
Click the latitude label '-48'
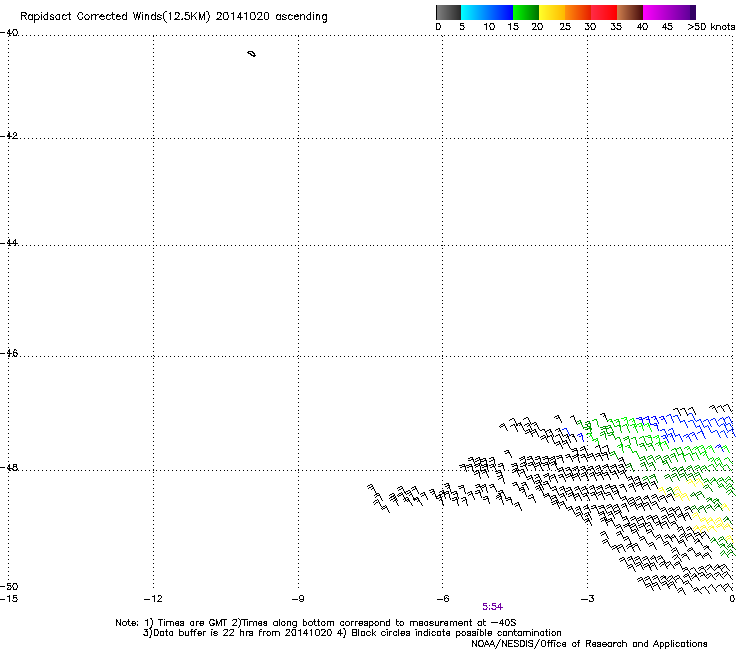(9, 467)
